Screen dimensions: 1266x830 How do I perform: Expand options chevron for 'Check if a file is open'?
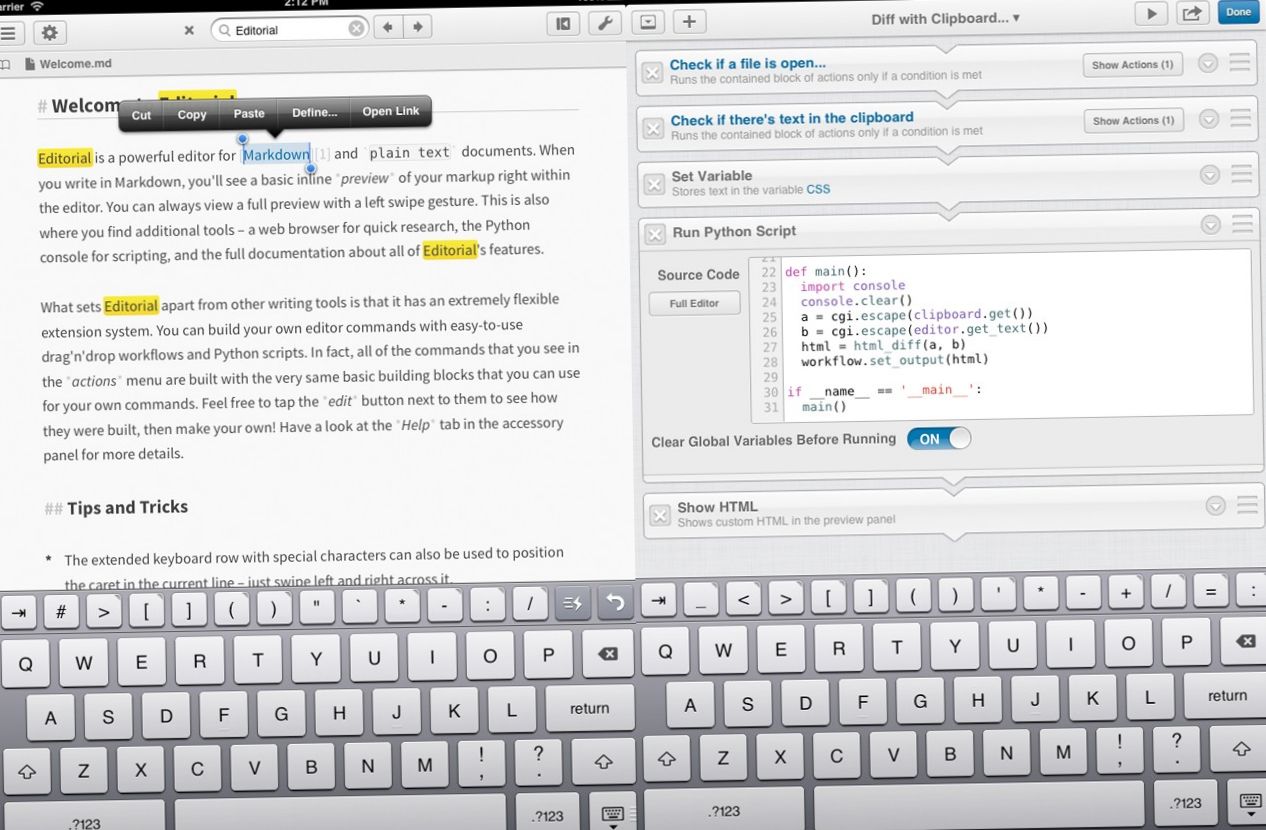coord(1207,64)
